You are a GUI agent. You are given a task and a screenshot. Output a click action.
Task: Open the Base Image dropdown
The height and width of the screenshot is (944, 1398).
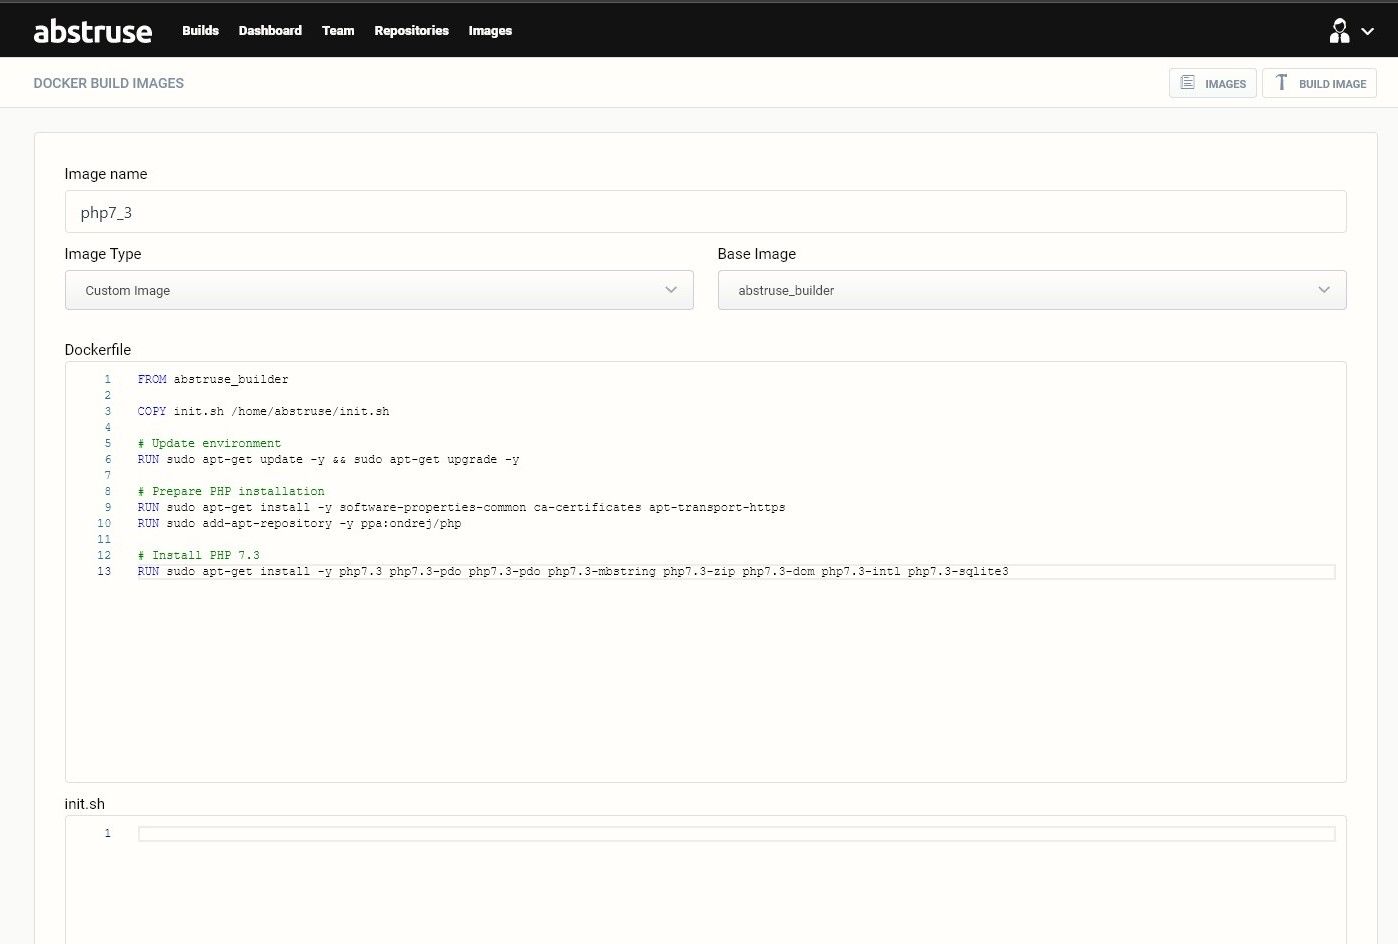[1032, 290]
